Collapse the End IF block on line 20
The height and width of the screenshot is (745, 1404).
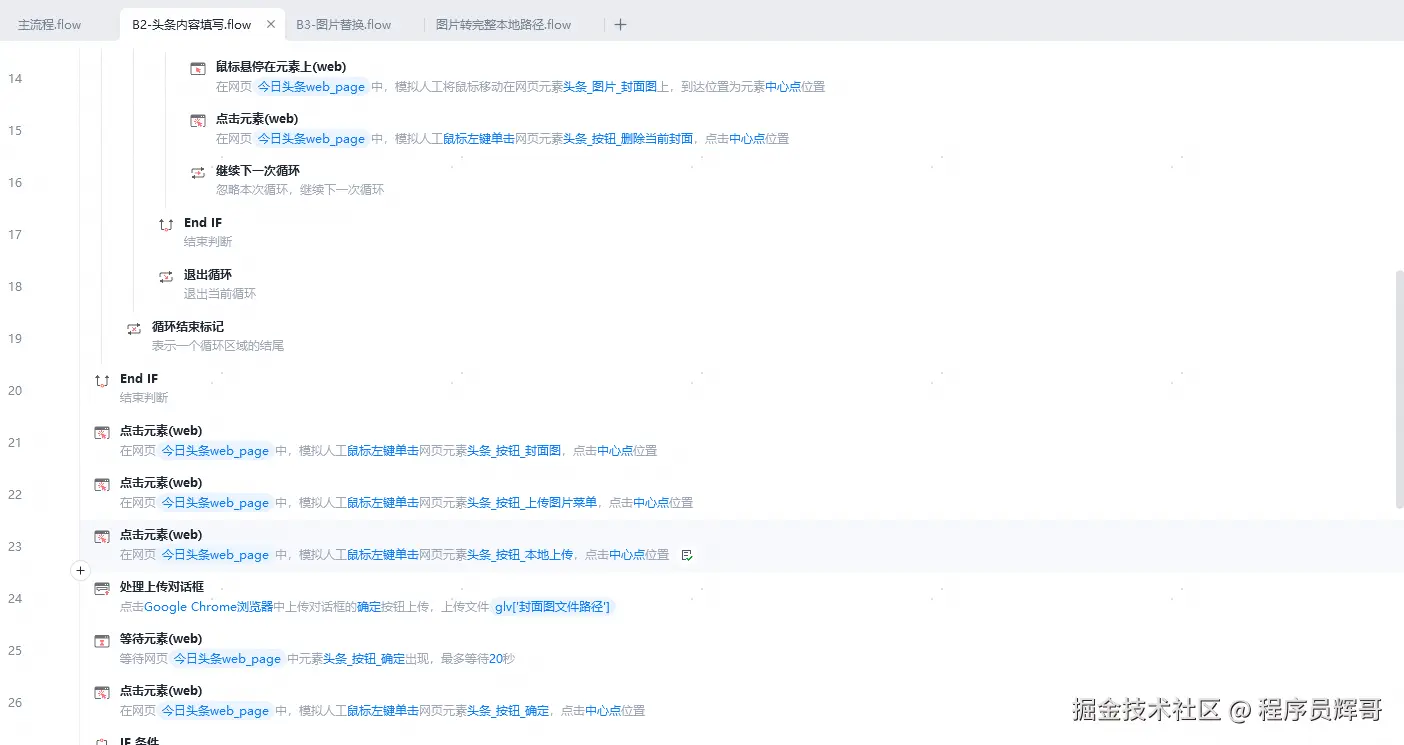pyautogui.click(x=101, y=379)
